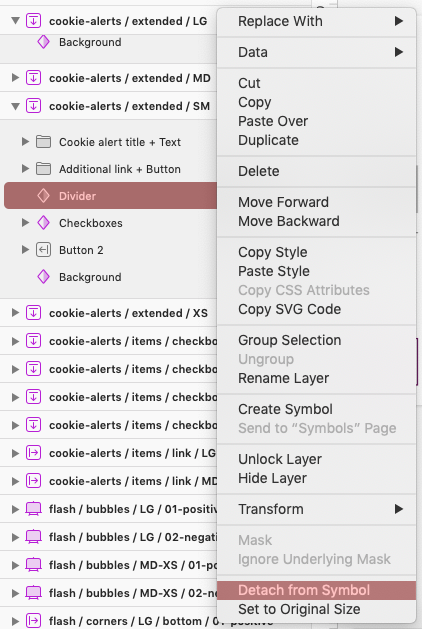The image size is (422, 629).
Task: Expand the Checkboxes layer
Action: [x=25, y=223]
